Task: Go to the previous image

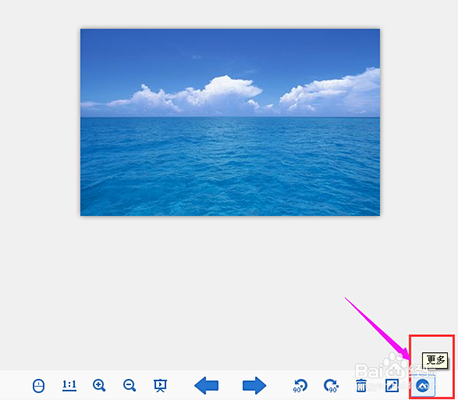Action: 206,386
